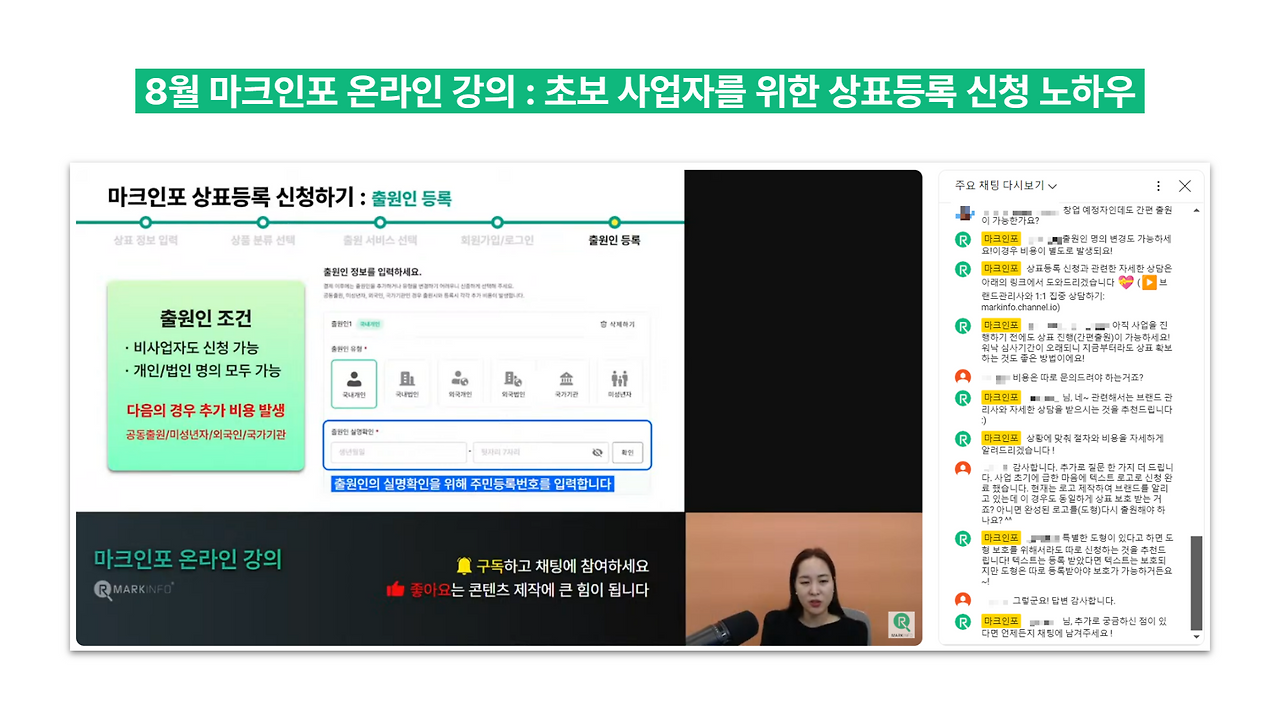Click the chat scrollbar up arrow
Image resolution: width=1280 pixels, height=720 pixels.
[x=1195, y=209]
